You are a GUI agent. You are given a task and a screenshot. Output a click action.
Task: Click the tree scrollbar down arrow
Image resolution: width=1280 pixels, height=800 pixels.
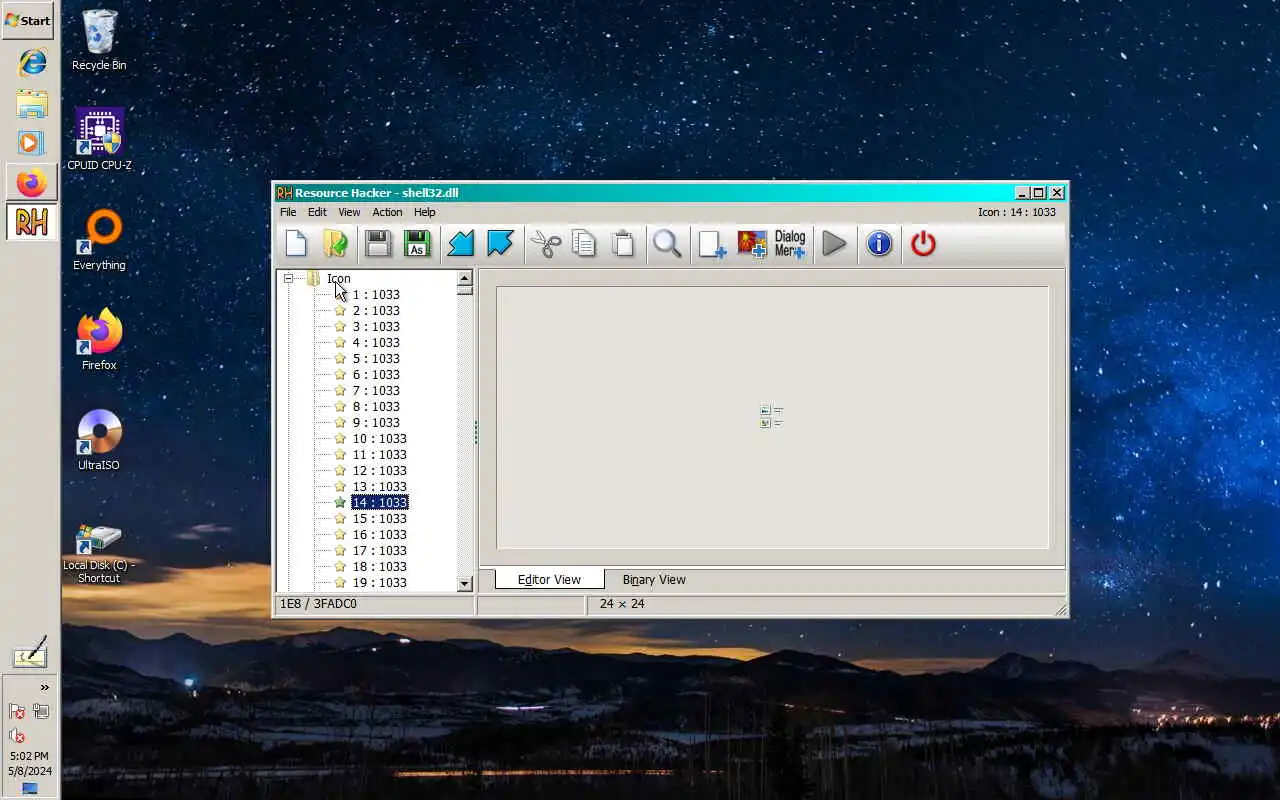pyautogui.click(x=464, y=584)
